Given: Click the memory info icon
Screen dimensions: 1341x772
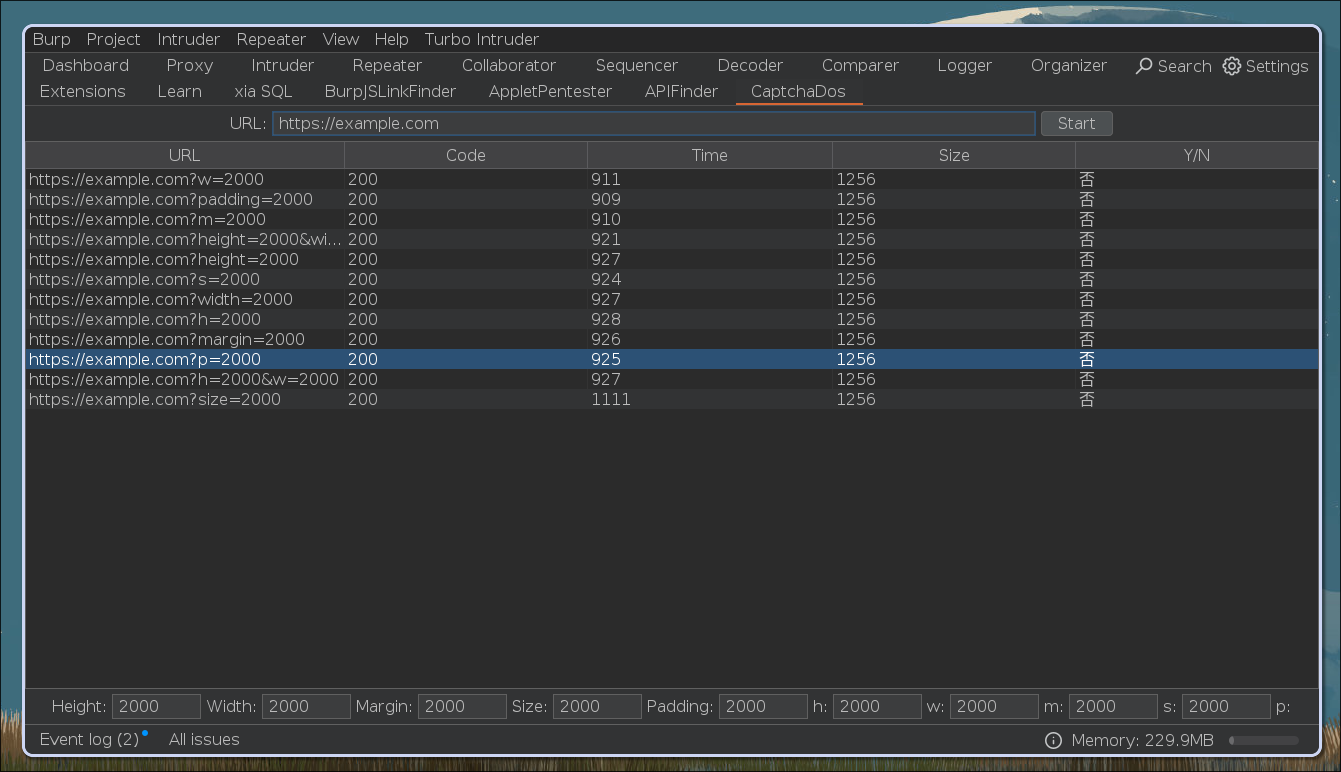Looking at the screenshot, I should (x=1053, y=741).
